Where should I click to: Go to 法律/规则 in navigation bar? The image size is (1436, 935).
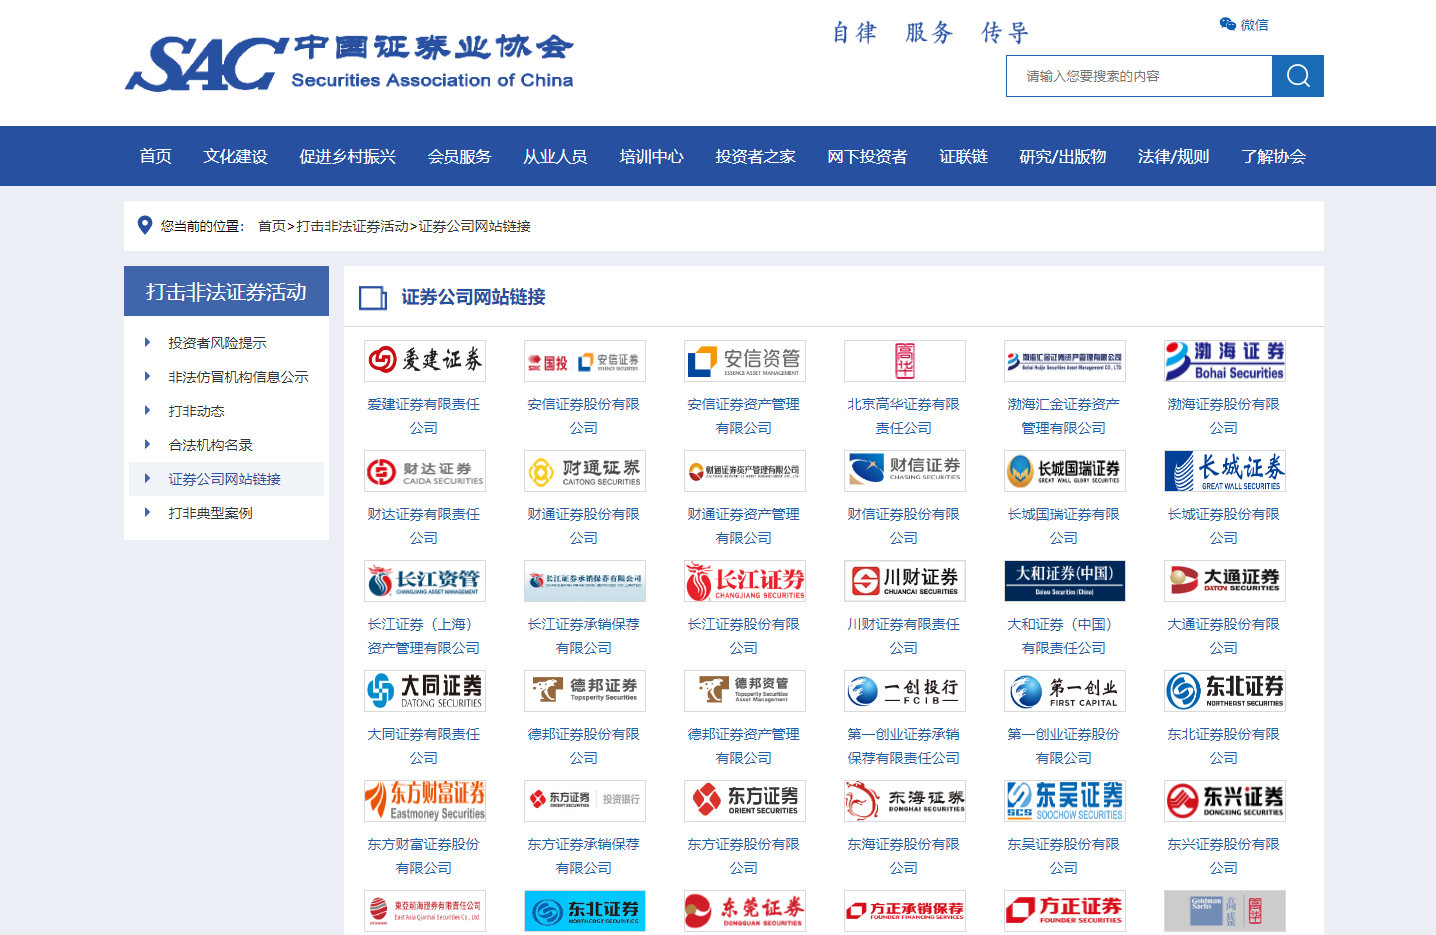(1173, 156)
